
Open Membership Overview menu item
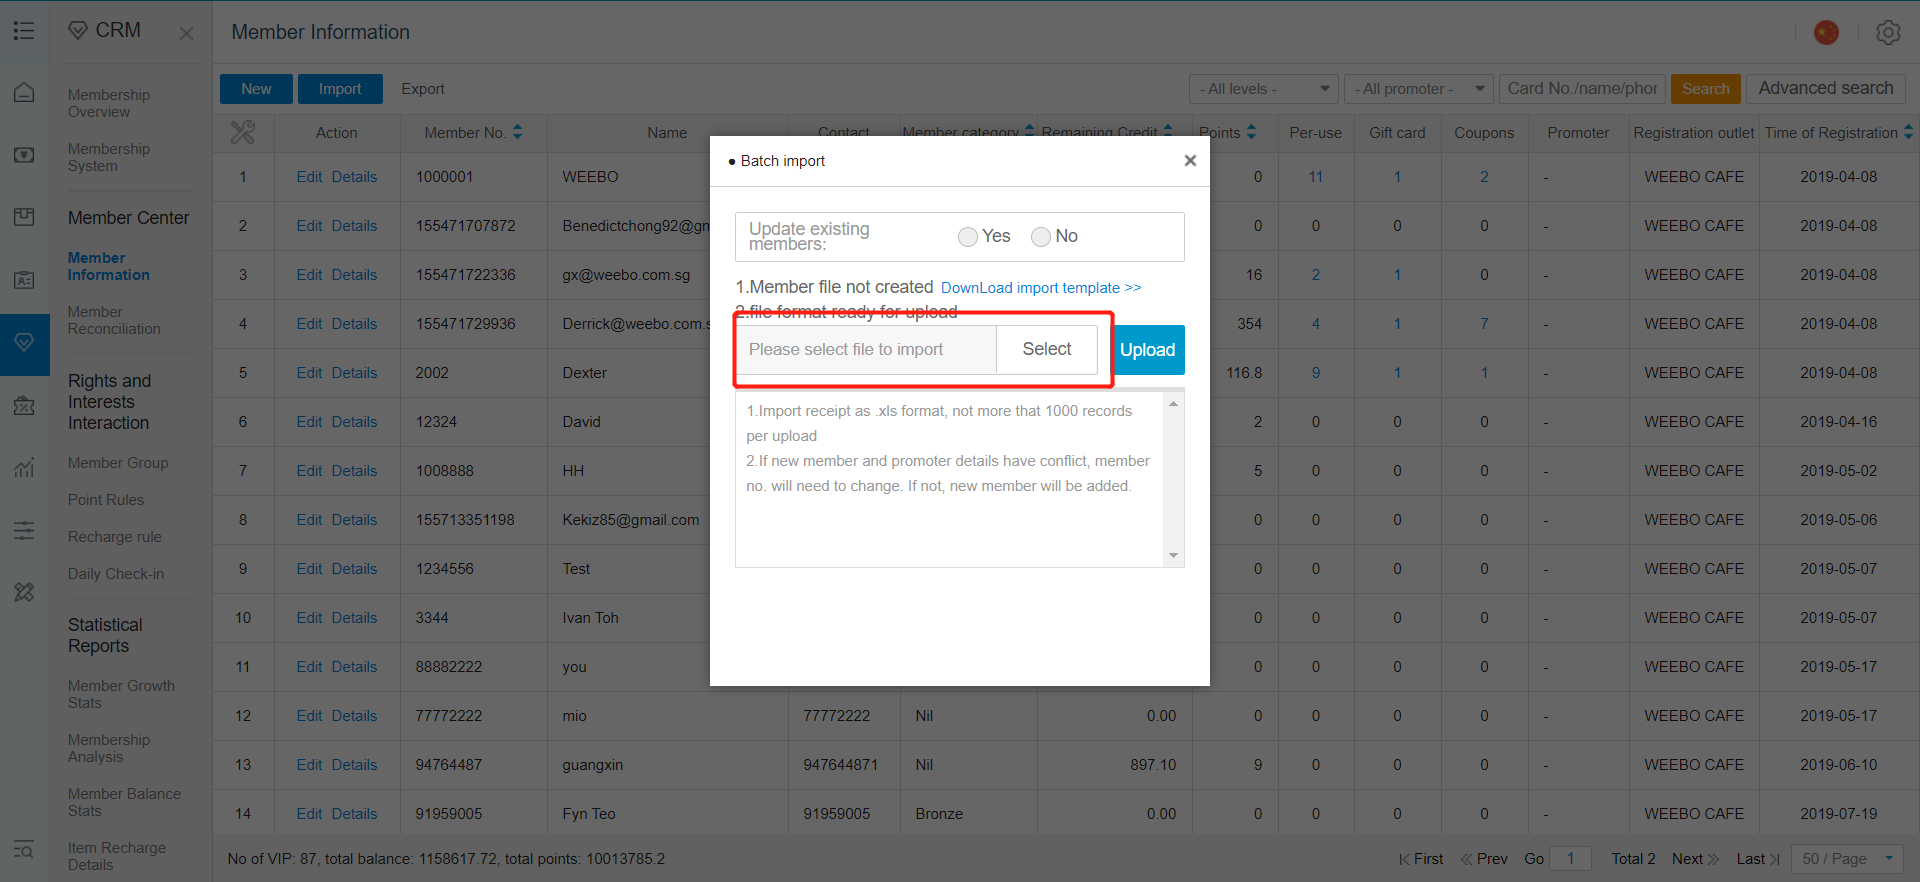pos(109,103)
